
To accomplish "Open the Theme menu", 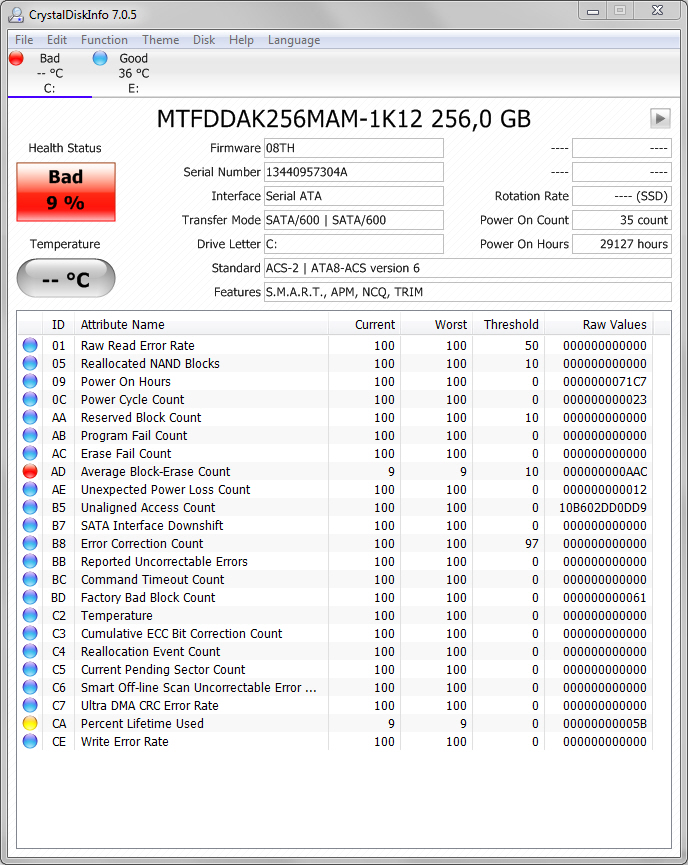I will click(x=161, y=40).
